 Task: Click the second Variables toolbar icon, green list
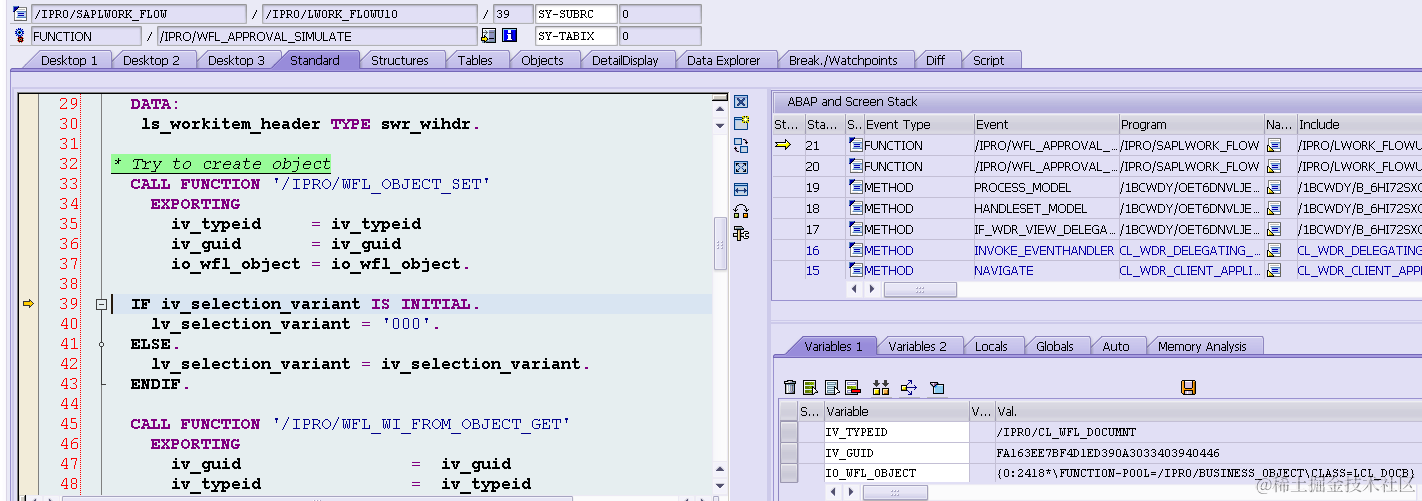(x=811, y=387)
